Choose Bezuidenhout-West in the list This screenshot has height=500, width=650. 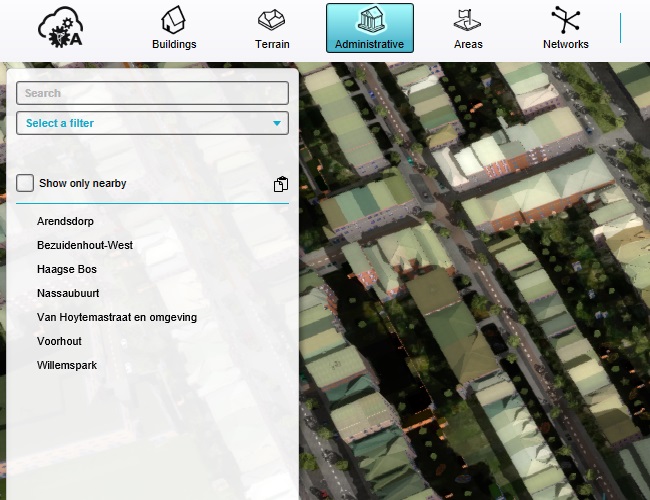(85, 245)
